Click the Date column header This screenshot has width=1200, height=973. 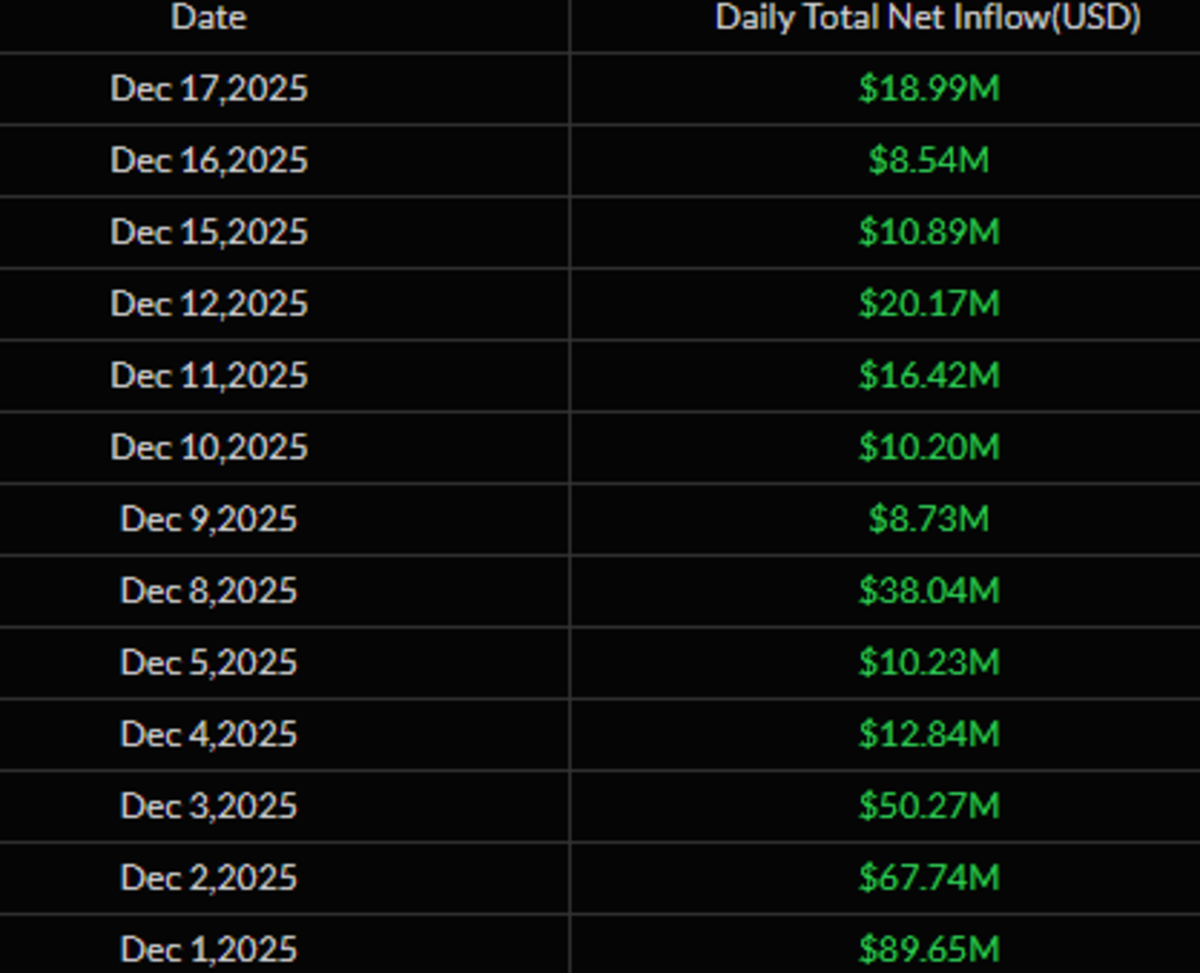(x=209, y=17)
